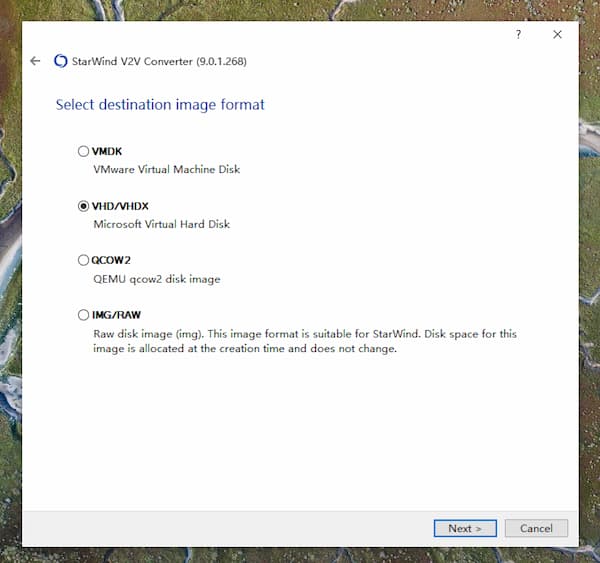Cancel the conversion wizard
600x563 pixels.
tap(536, 528)
